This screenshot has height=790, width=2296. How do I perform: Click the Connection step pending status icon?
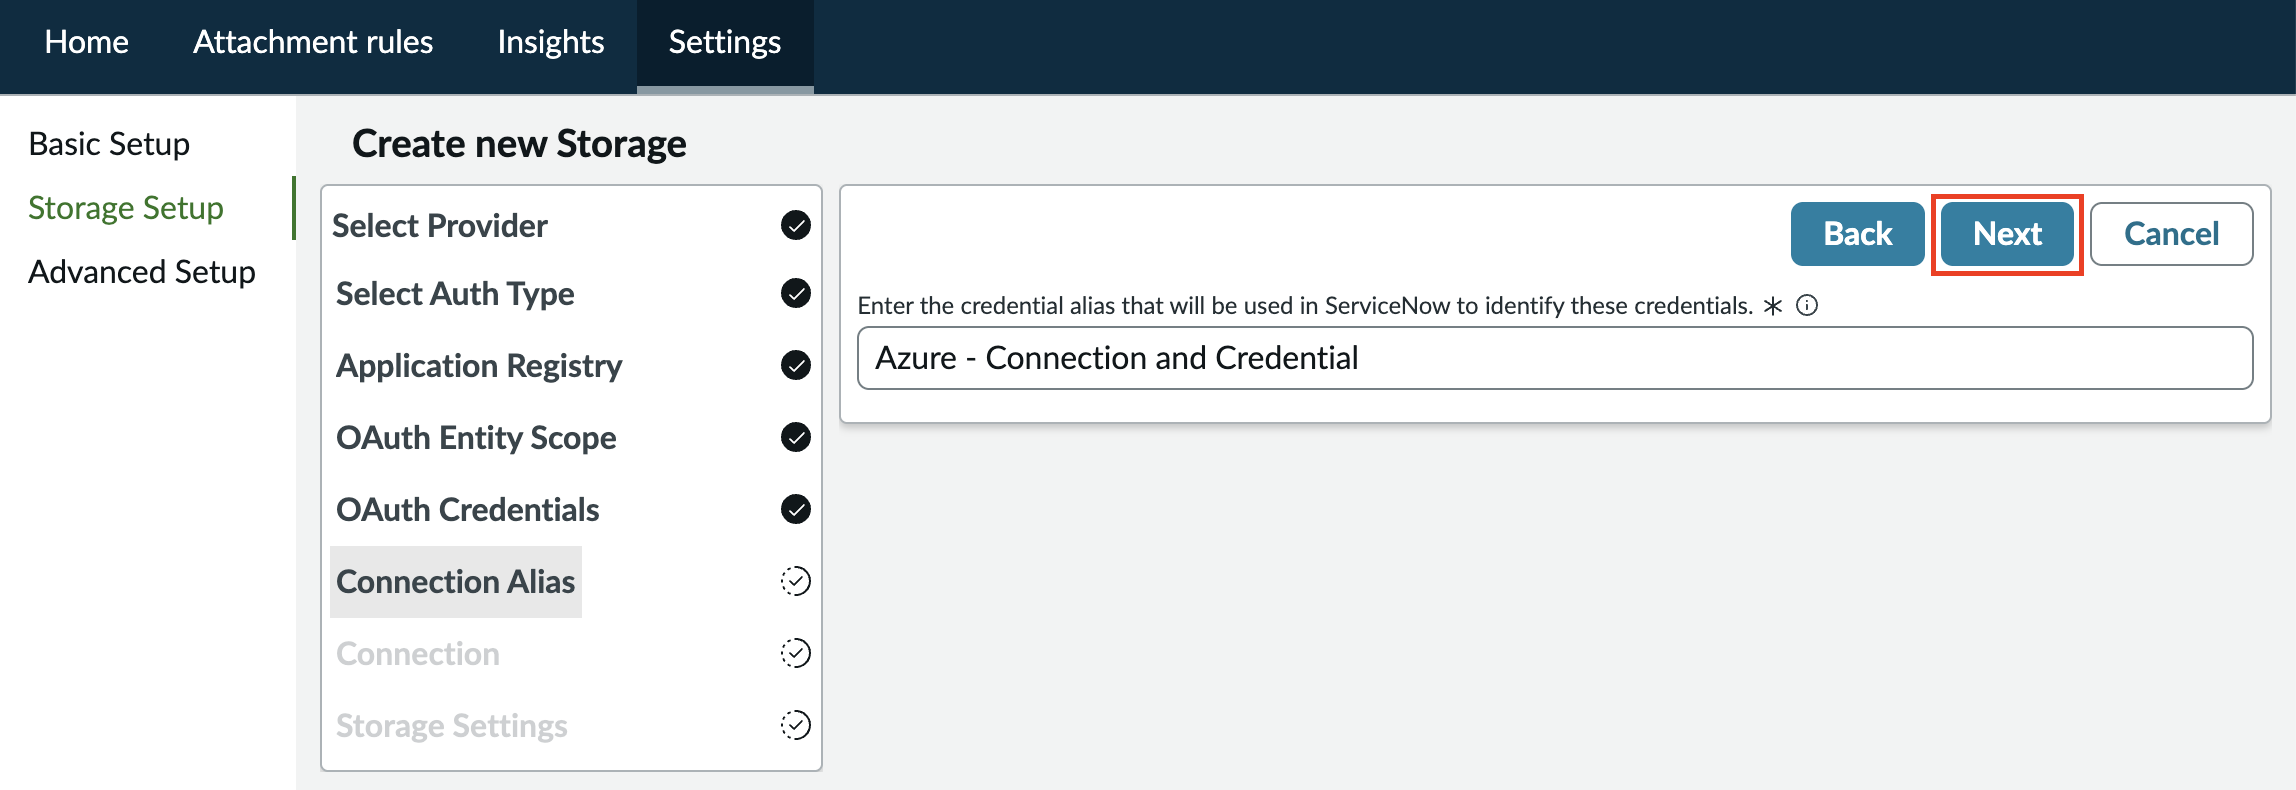(x=796, y=653)
